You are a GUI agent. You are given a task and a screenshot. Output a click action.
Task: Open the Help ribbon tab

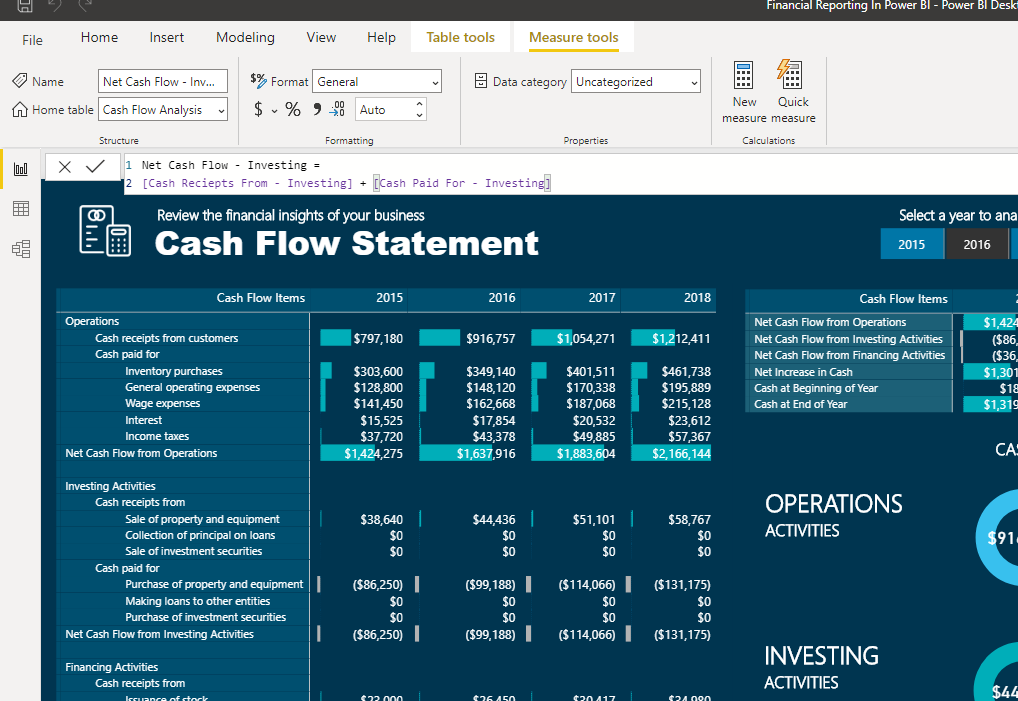coord(381,38)
